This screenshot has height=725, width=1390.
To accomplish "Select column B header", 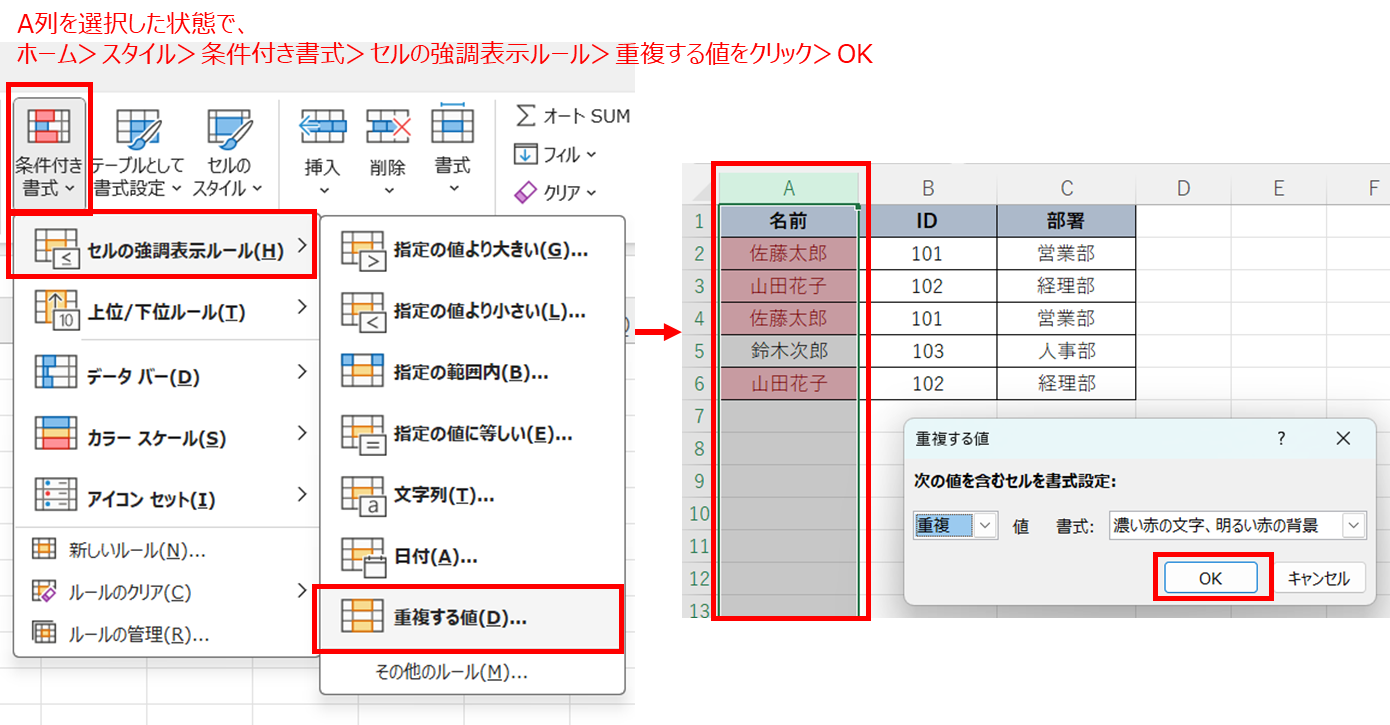I will coord(928,188).
